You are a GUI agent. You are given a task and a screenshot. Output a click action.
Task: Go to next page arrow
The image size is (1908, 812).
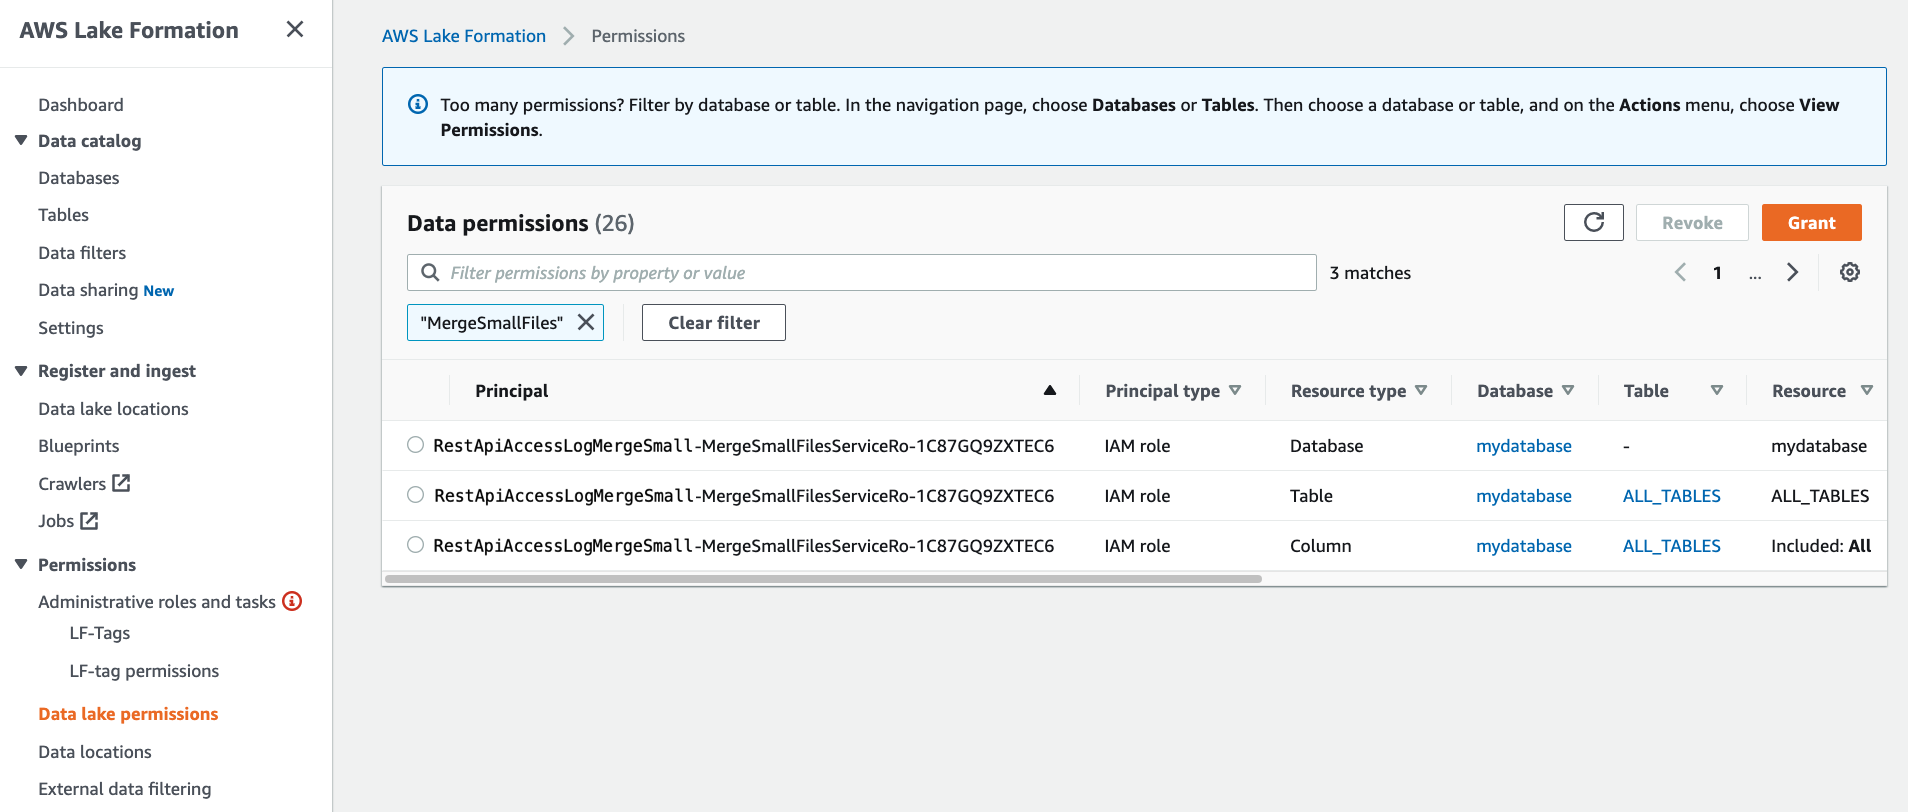(x=1793, y=272)
